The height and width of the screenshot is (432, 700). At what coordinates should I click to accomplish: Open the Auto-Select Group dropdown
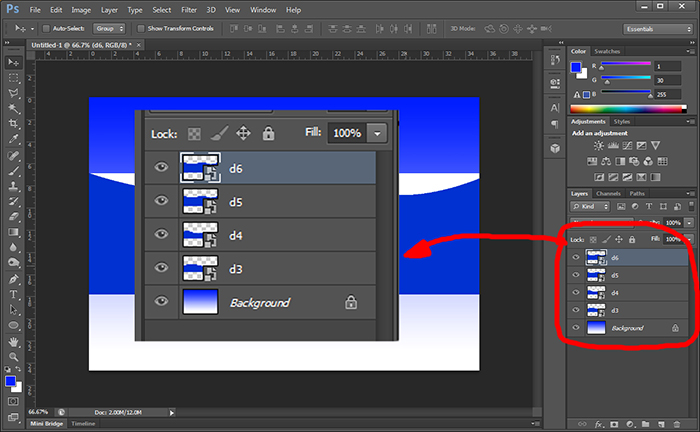[108, 29]
